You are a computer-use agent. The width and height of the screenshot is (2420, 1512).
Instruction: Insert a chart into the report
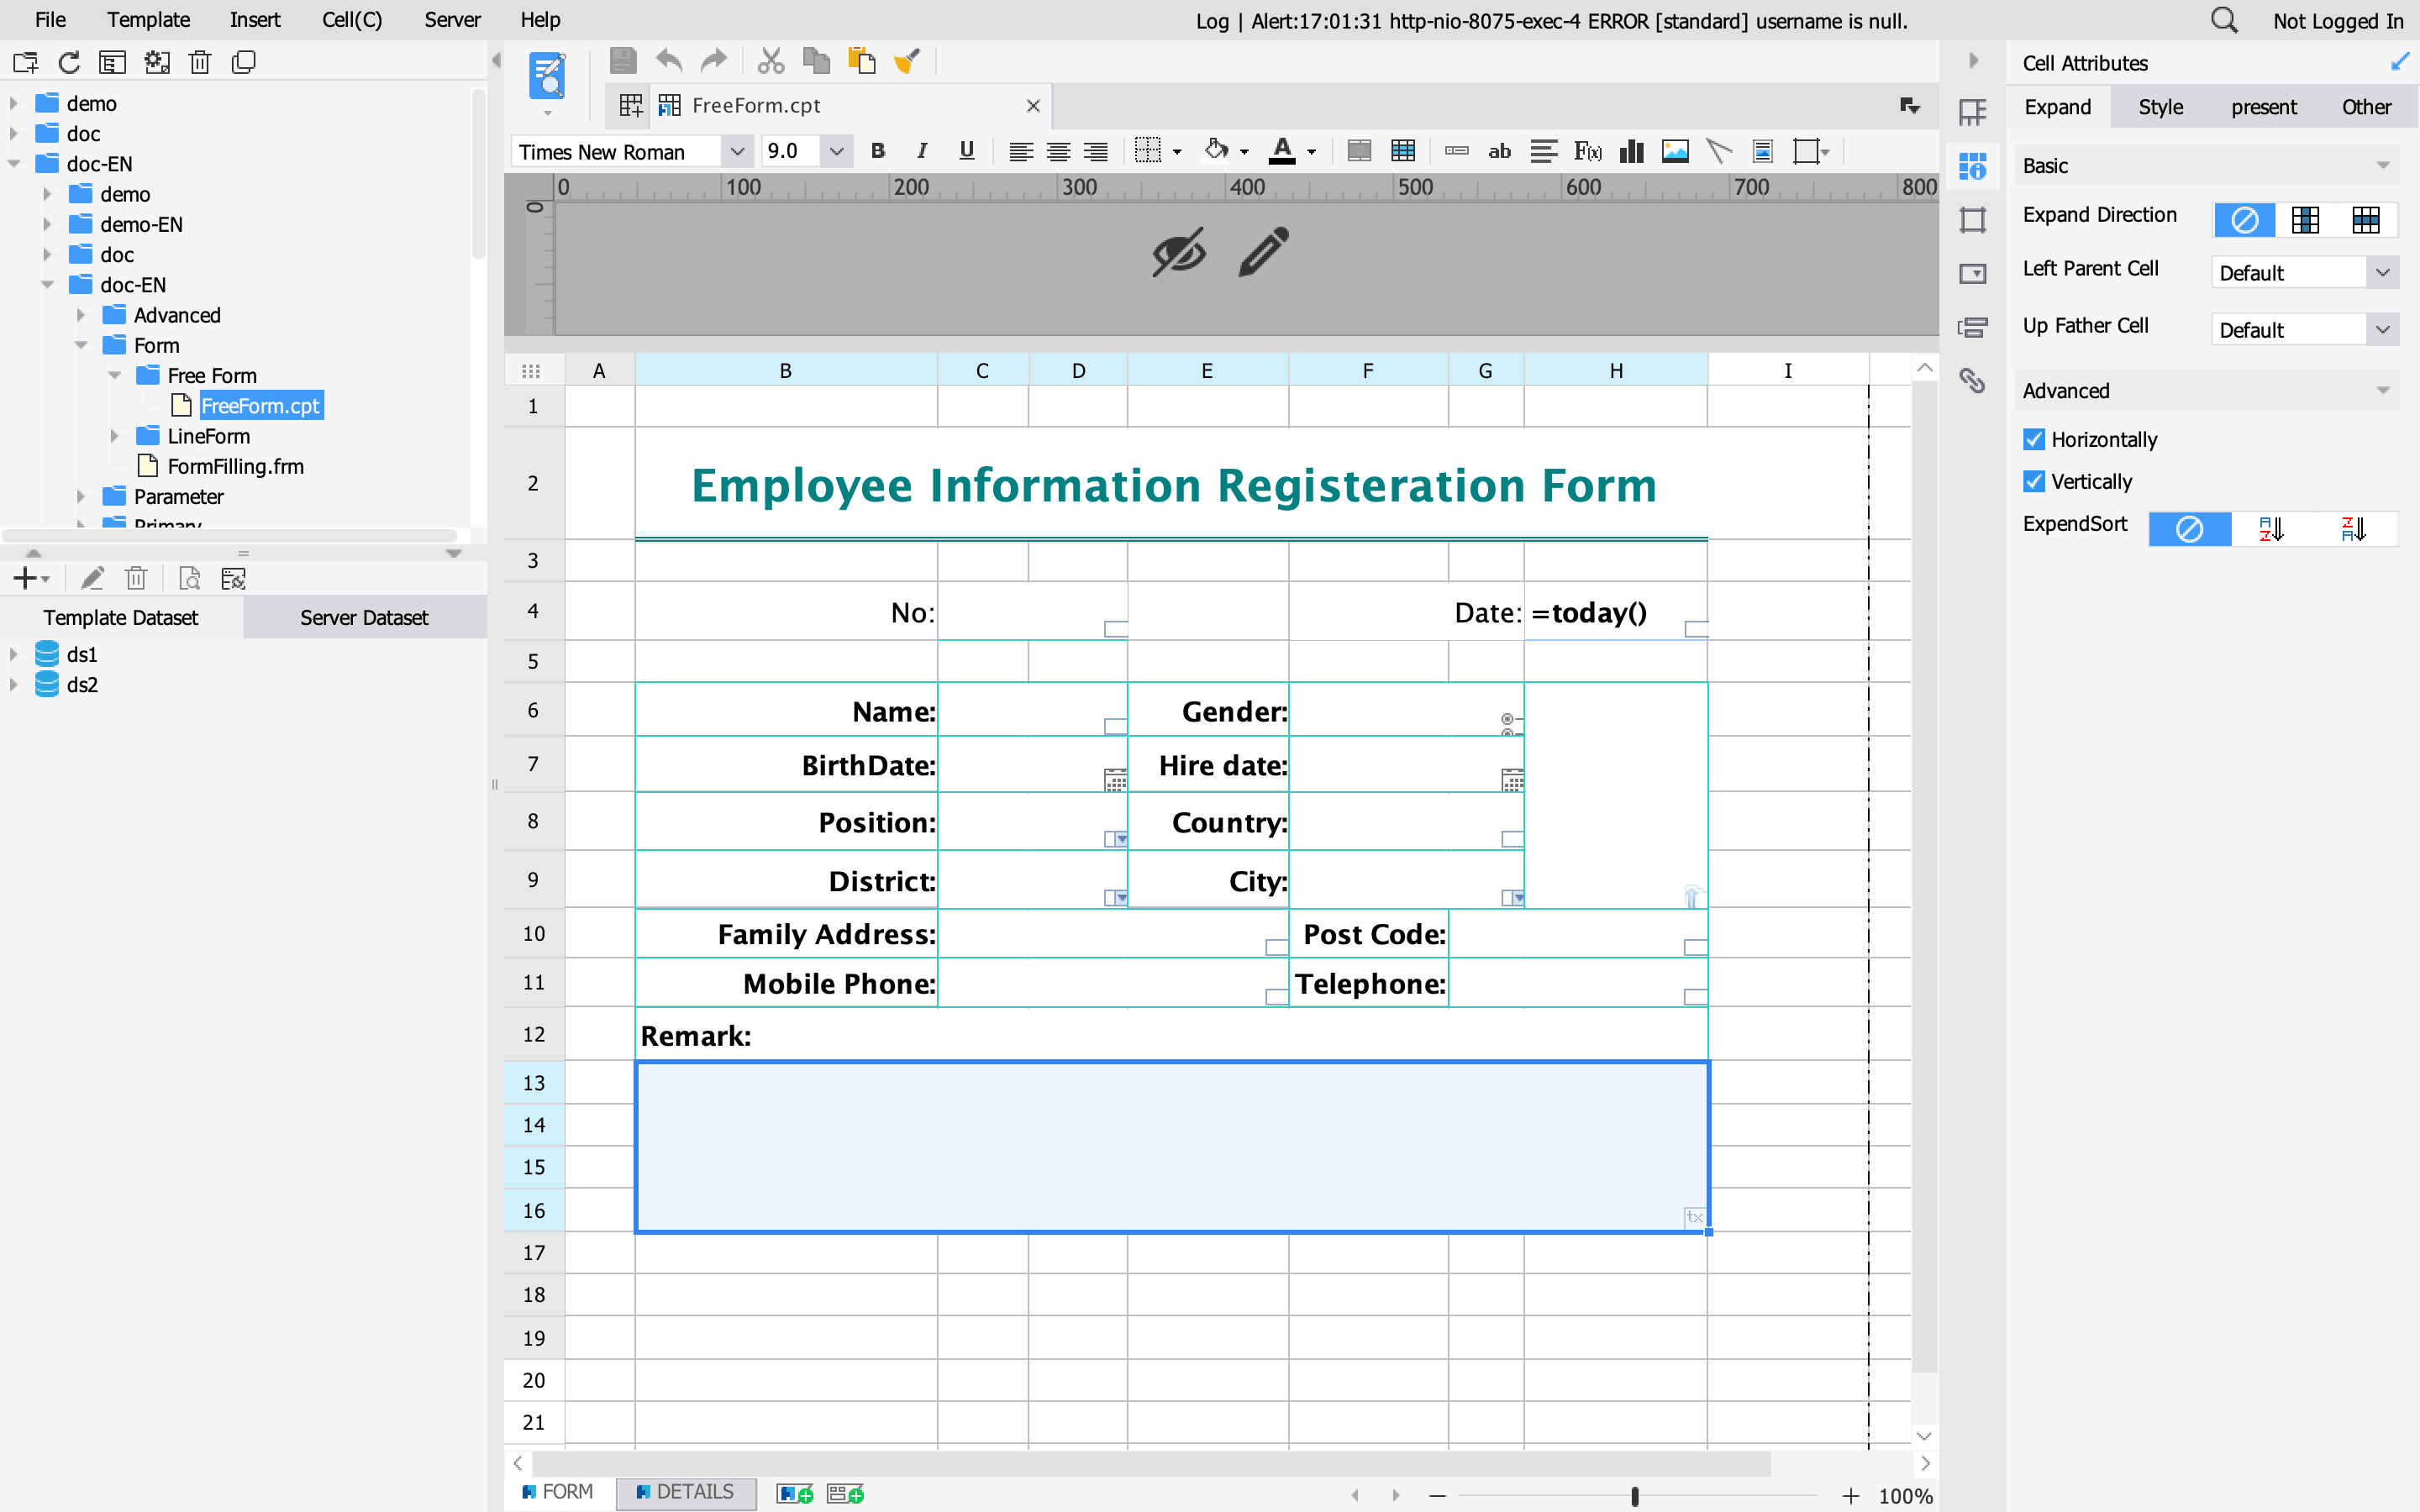[x=1631, y=151]
